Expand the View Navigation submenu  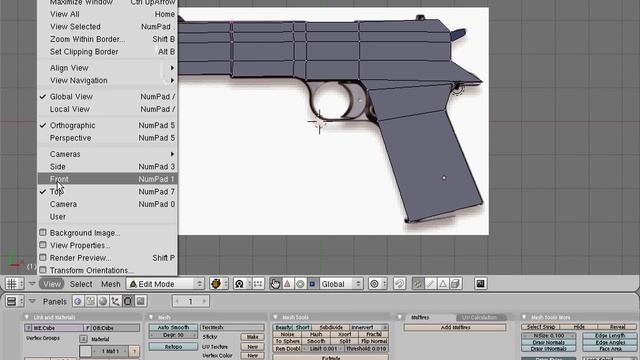(108, 80)
